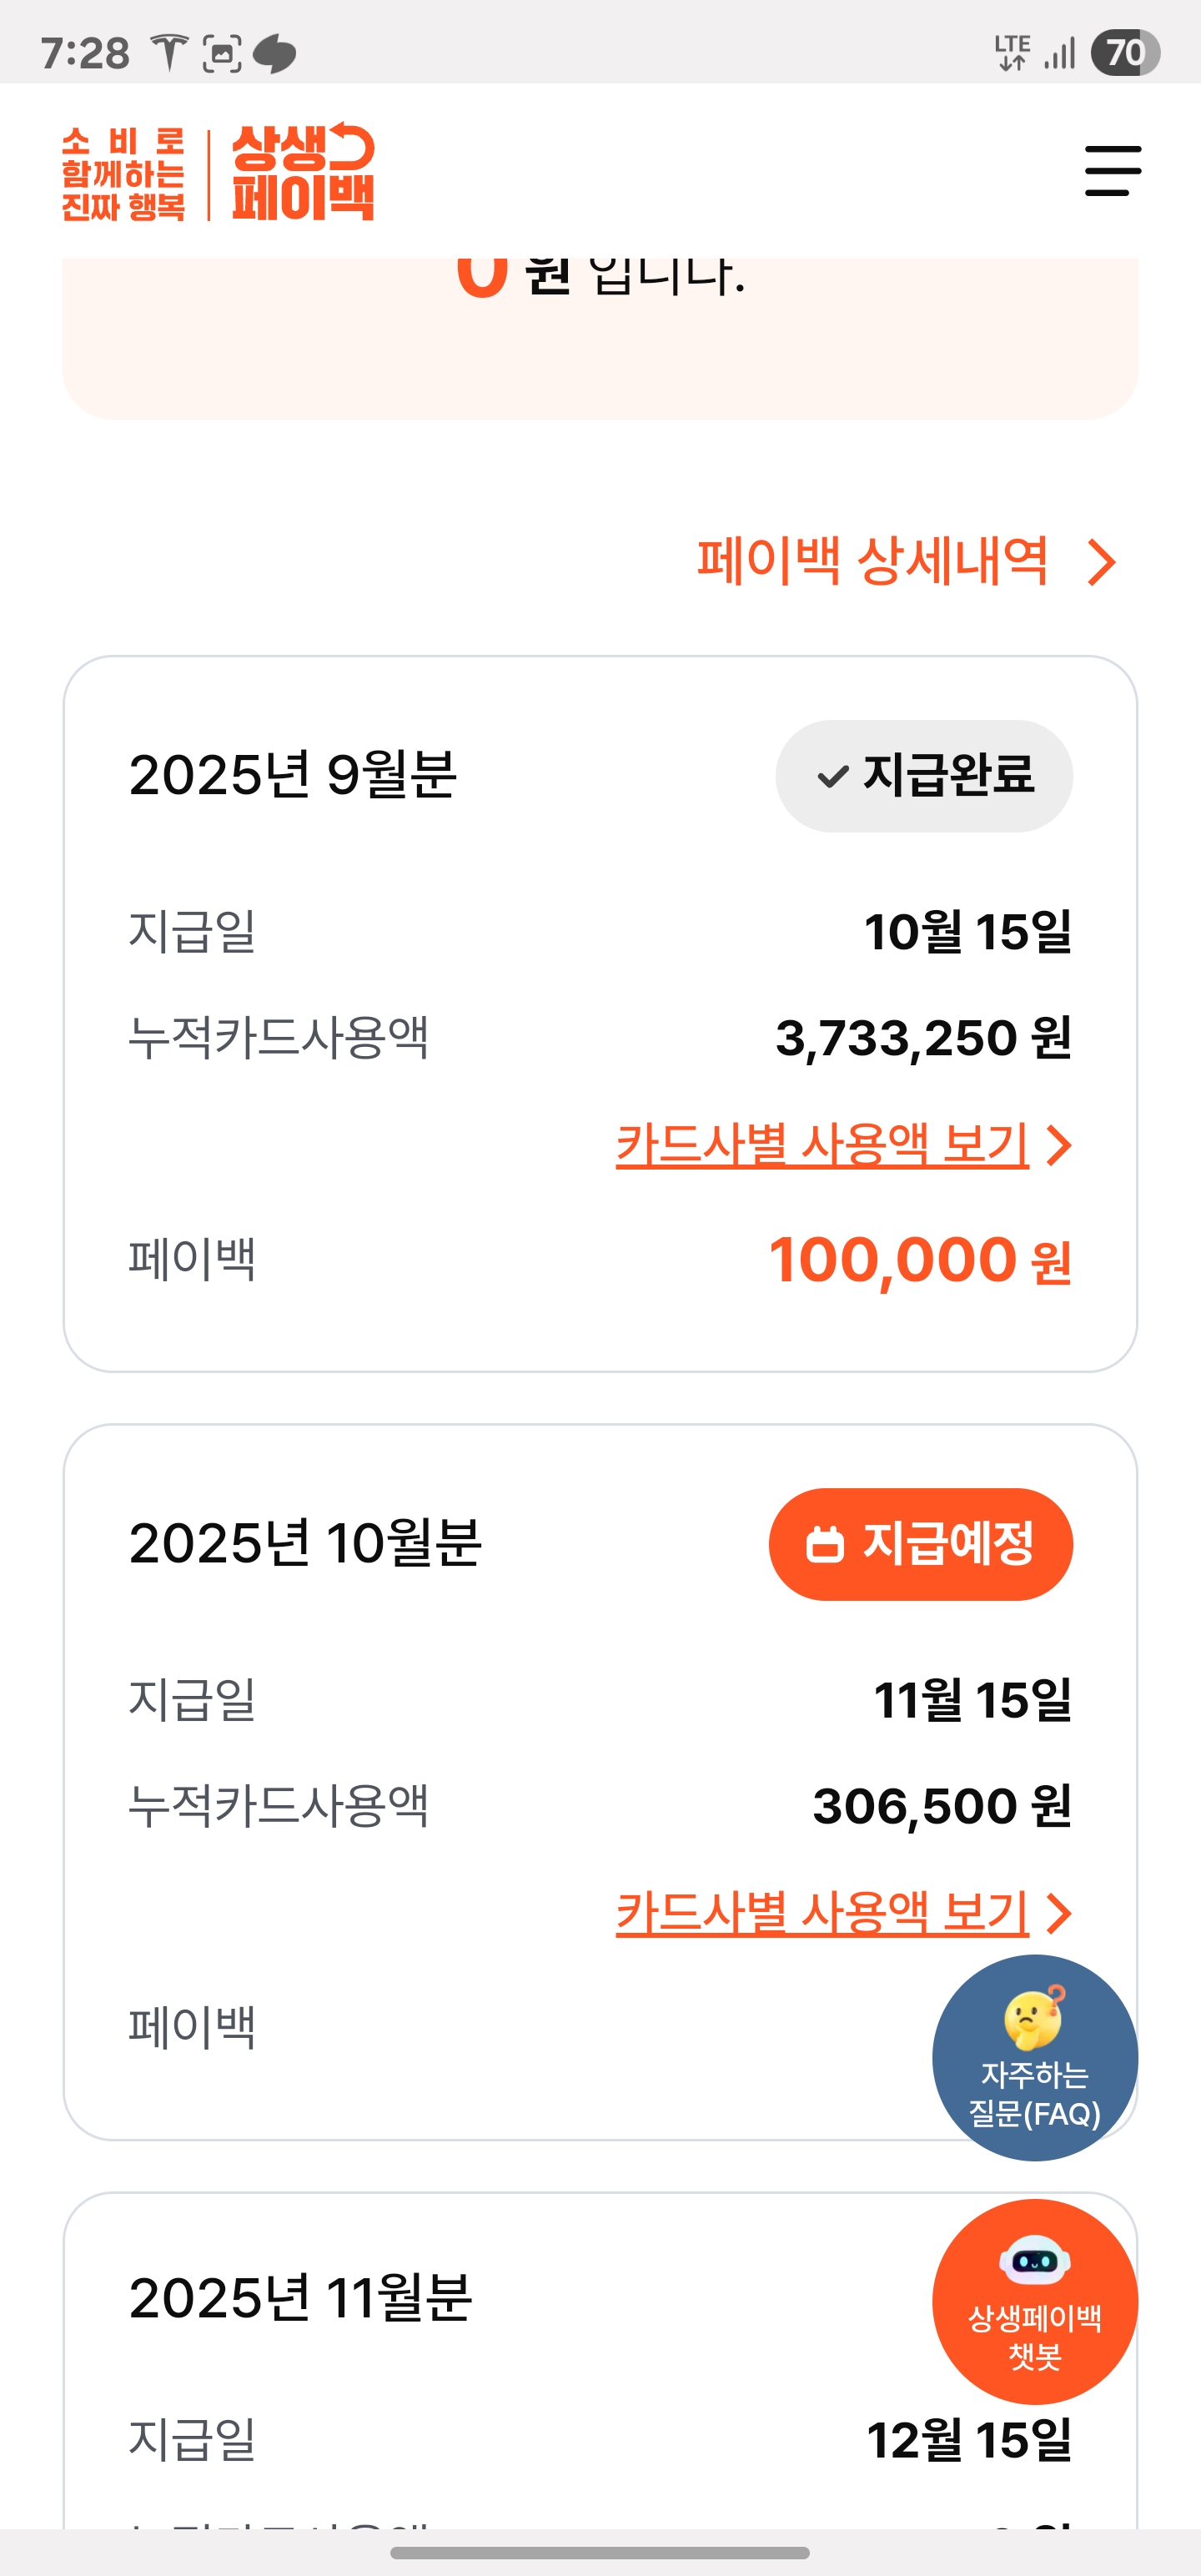This screenshot has width=1201, height=2576.
Task: Tap the screenshot capture status icon
Action: (221, 53)
